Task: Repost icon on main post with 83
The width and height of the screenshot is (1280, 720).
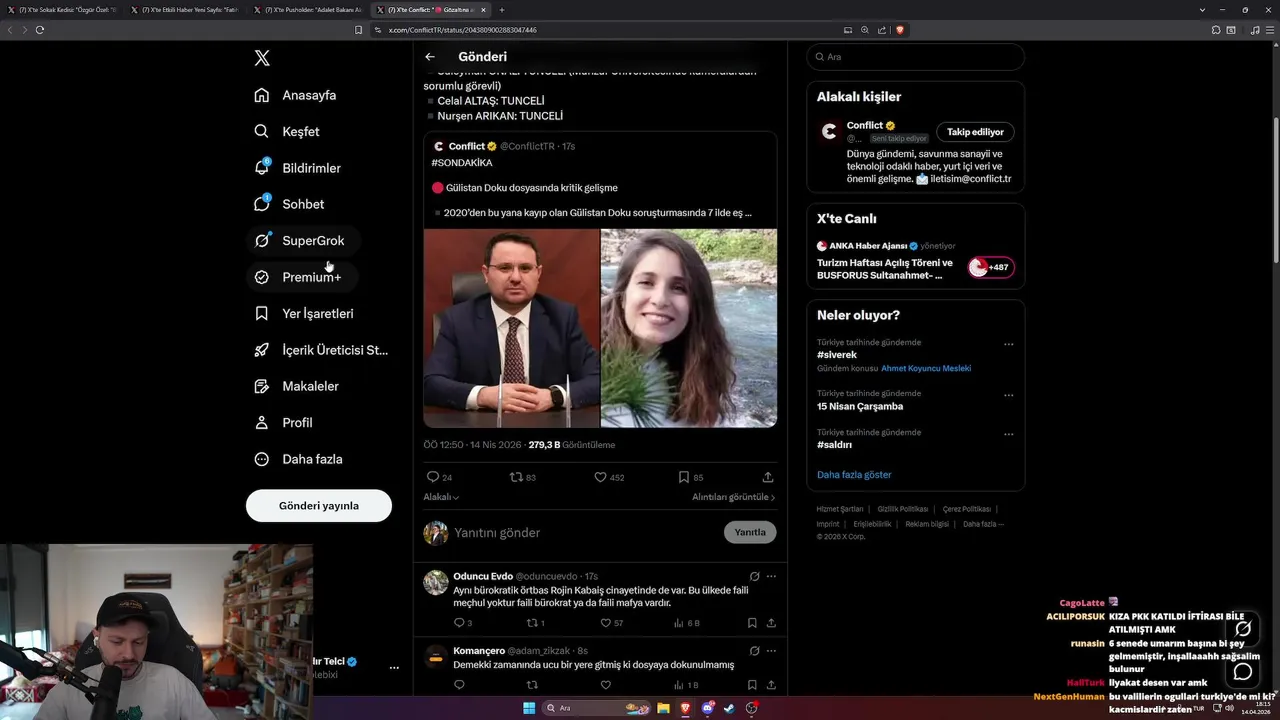Action: click(x=517, y=477)
